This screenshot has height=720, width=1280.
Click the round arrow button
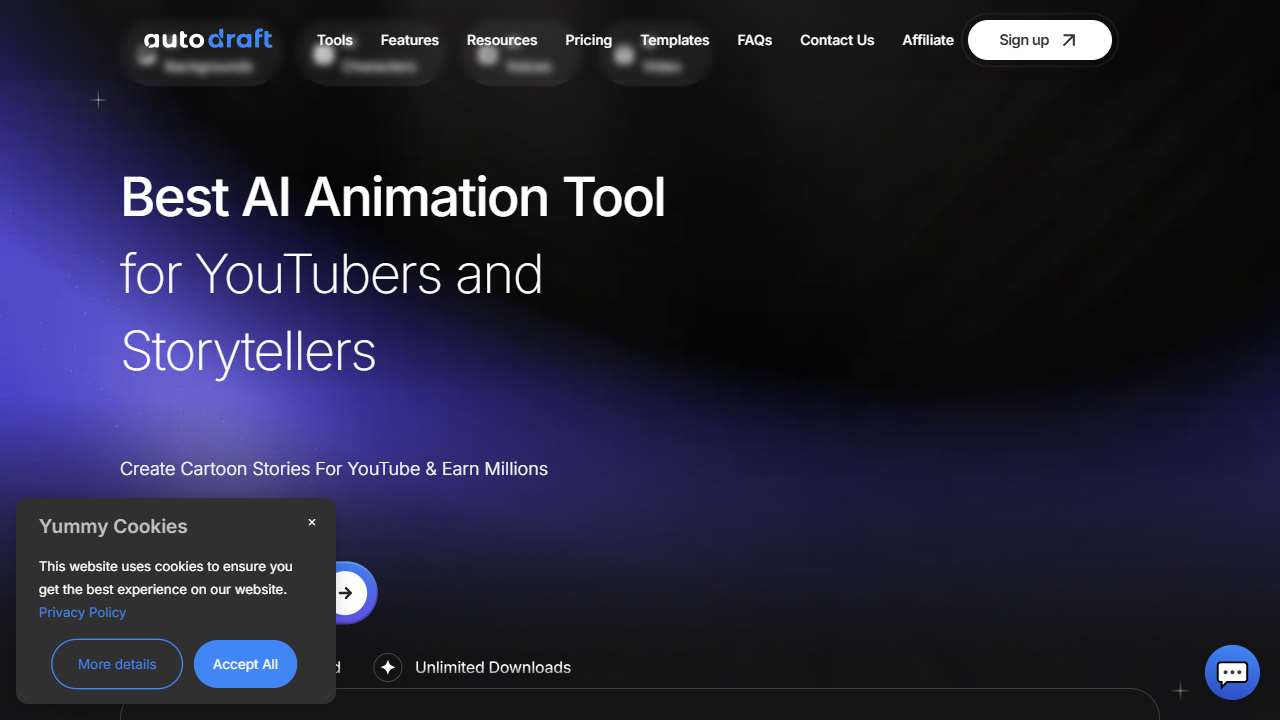point(346,593)
